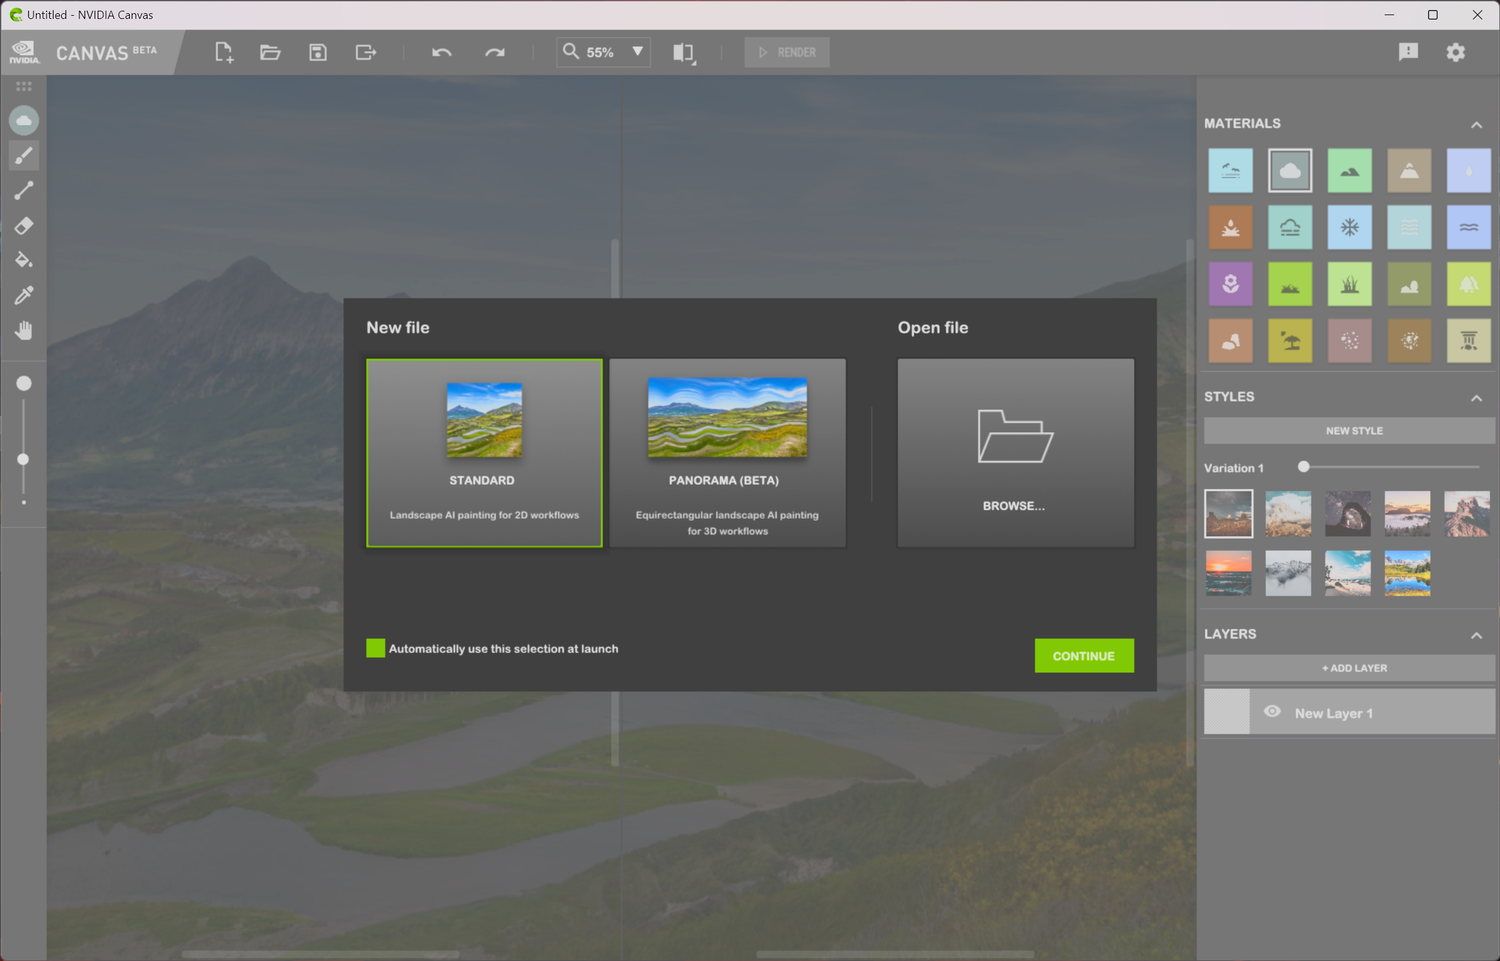Click the Export icon in the toolbar
This screenshot has width=1500, height=961.
366,52
